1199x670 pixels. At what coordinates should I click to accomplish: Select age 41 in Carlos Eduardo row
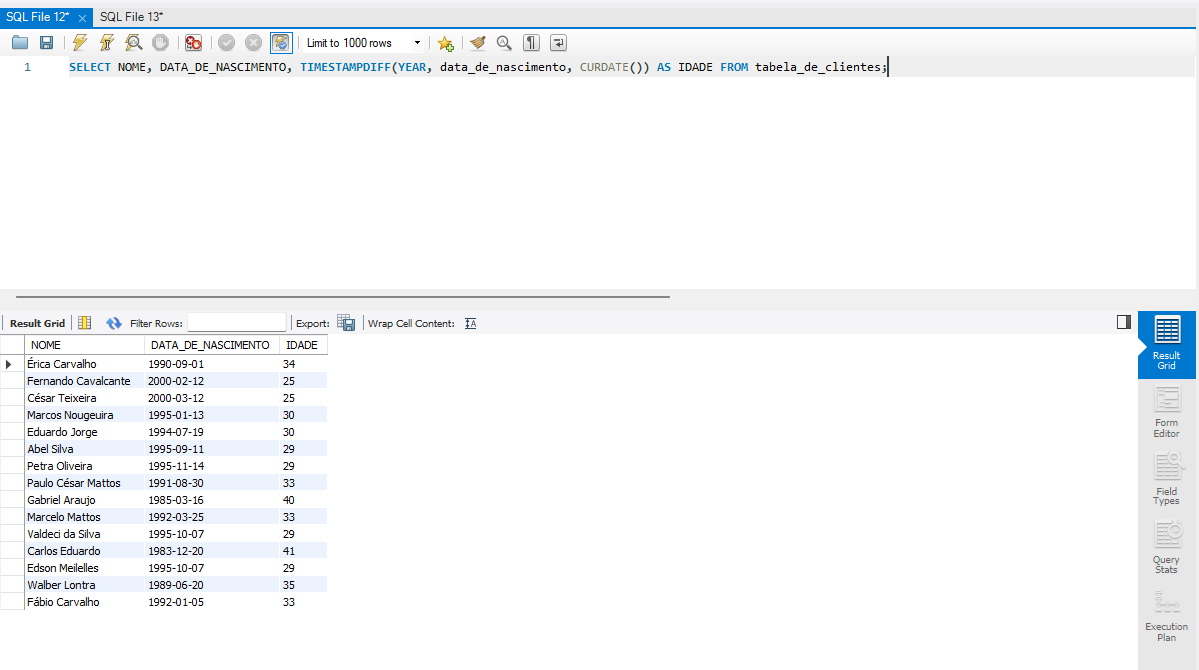pyautogui.click(x=303, y=551)
